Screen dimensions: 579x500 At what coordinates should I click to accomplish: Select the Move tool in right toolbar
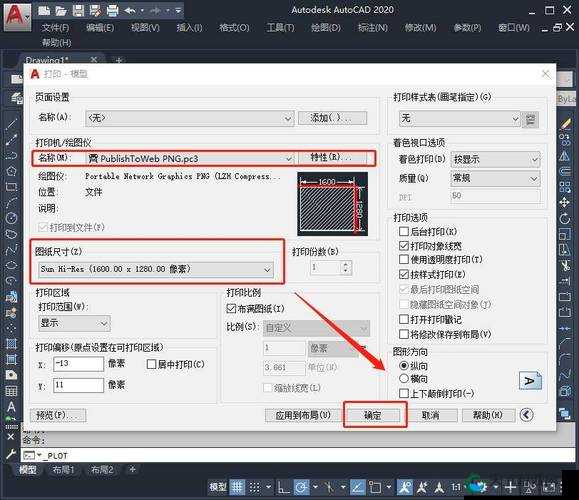565,202
